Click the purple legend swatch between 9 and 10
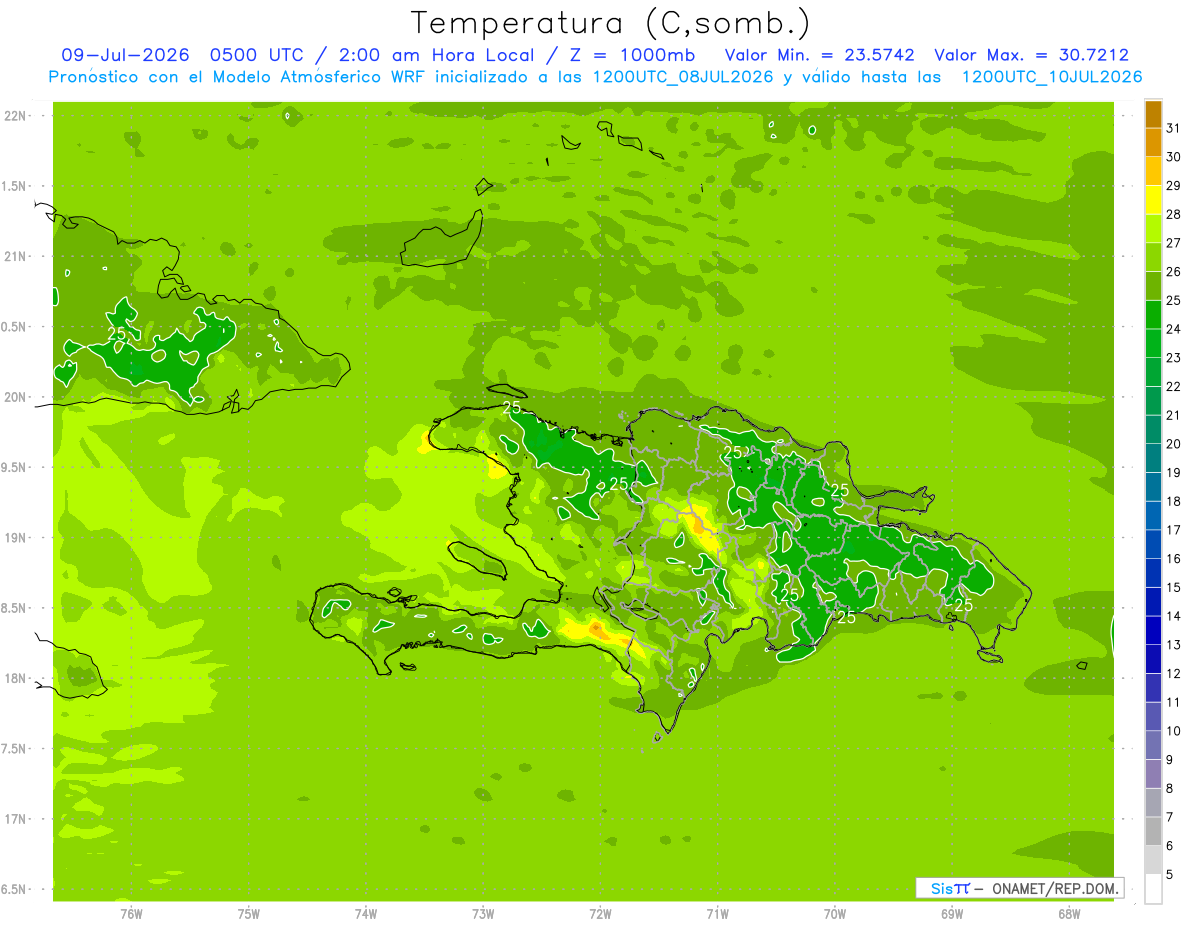 [1153, 745]
